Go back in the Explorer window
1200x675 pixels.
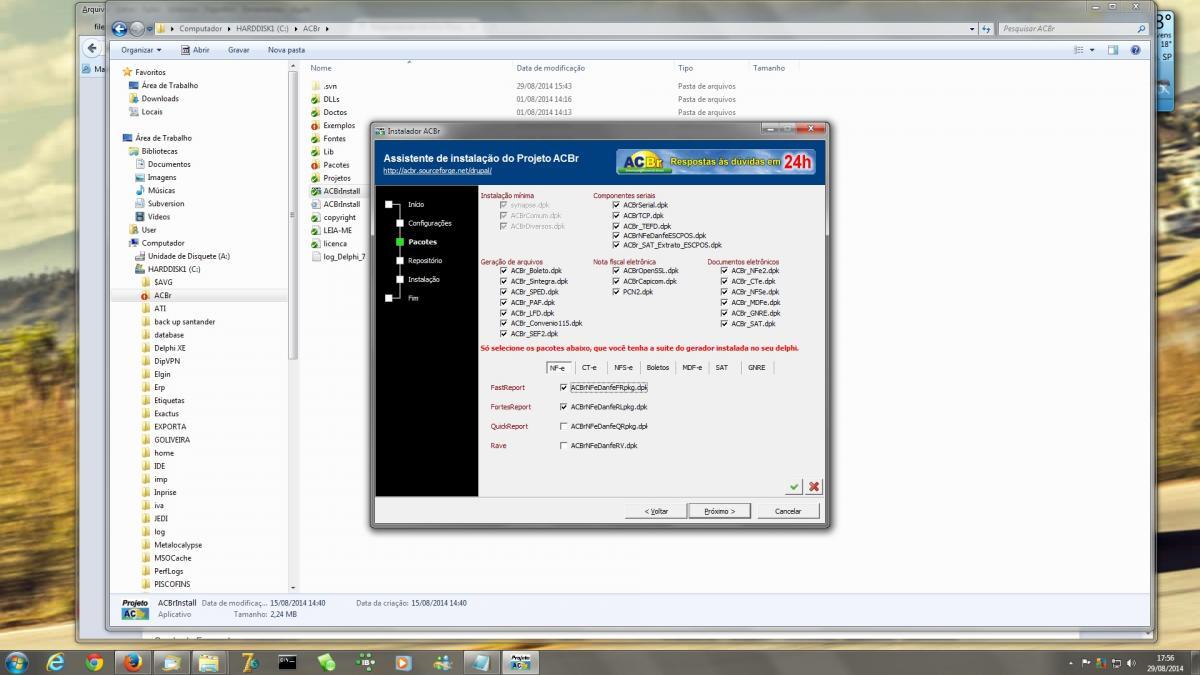pos(120,29)
